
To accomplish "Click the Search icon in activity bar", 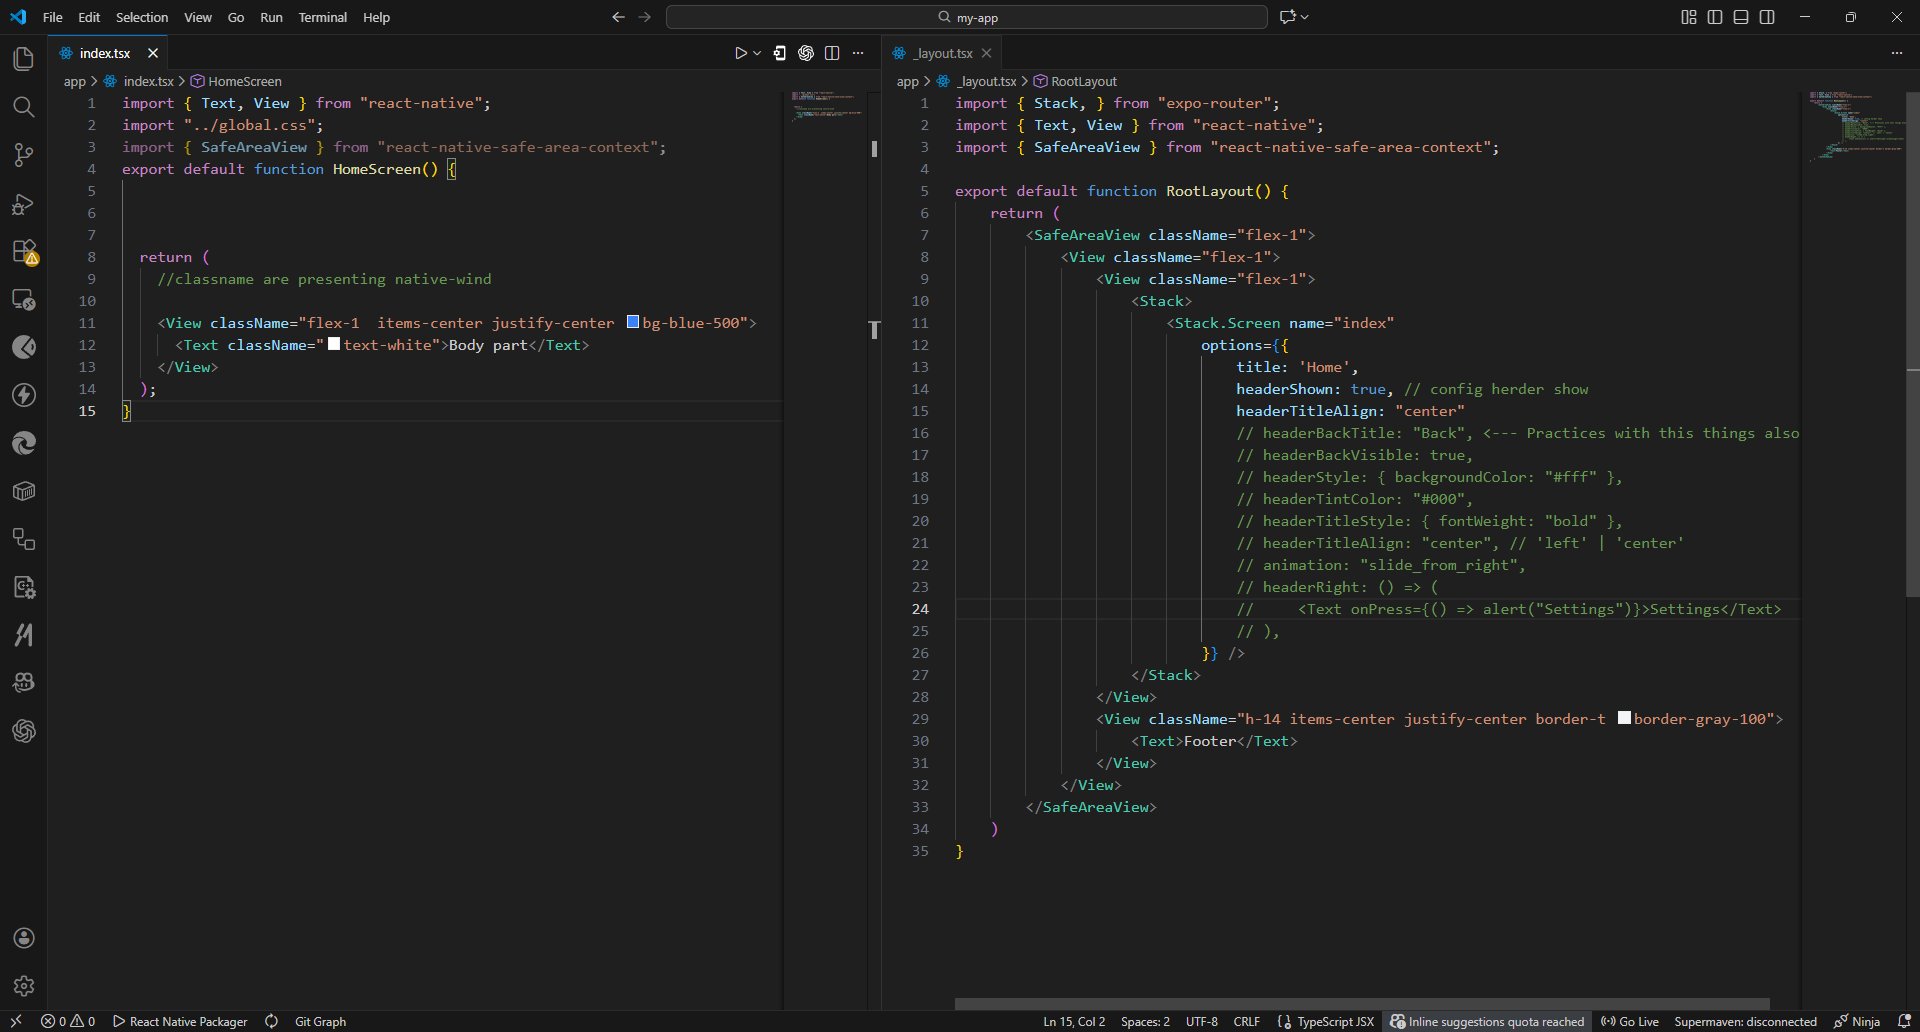I will point(23,107).
